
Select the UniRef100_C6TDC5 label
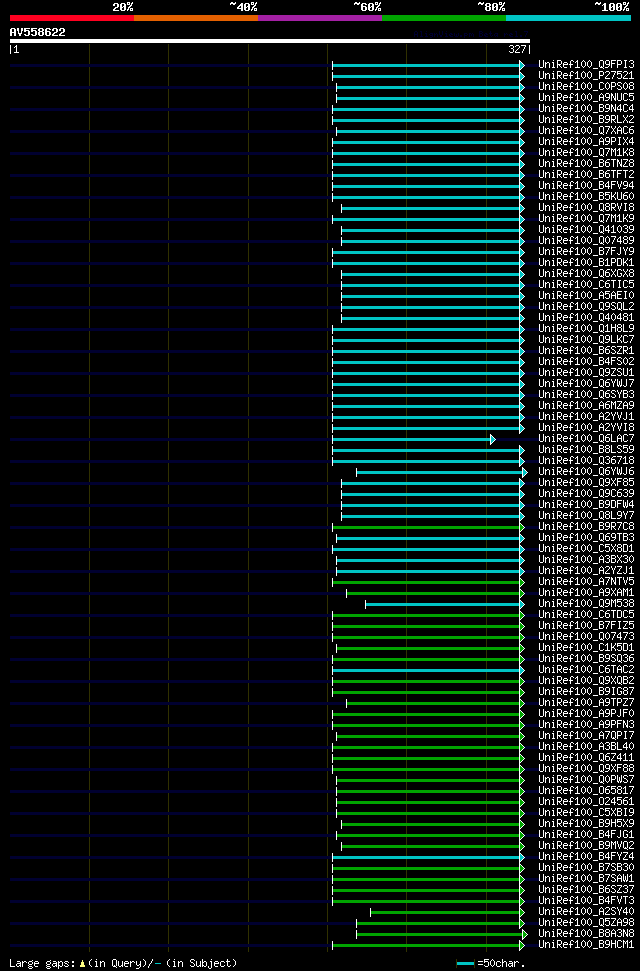click(586, 614)
